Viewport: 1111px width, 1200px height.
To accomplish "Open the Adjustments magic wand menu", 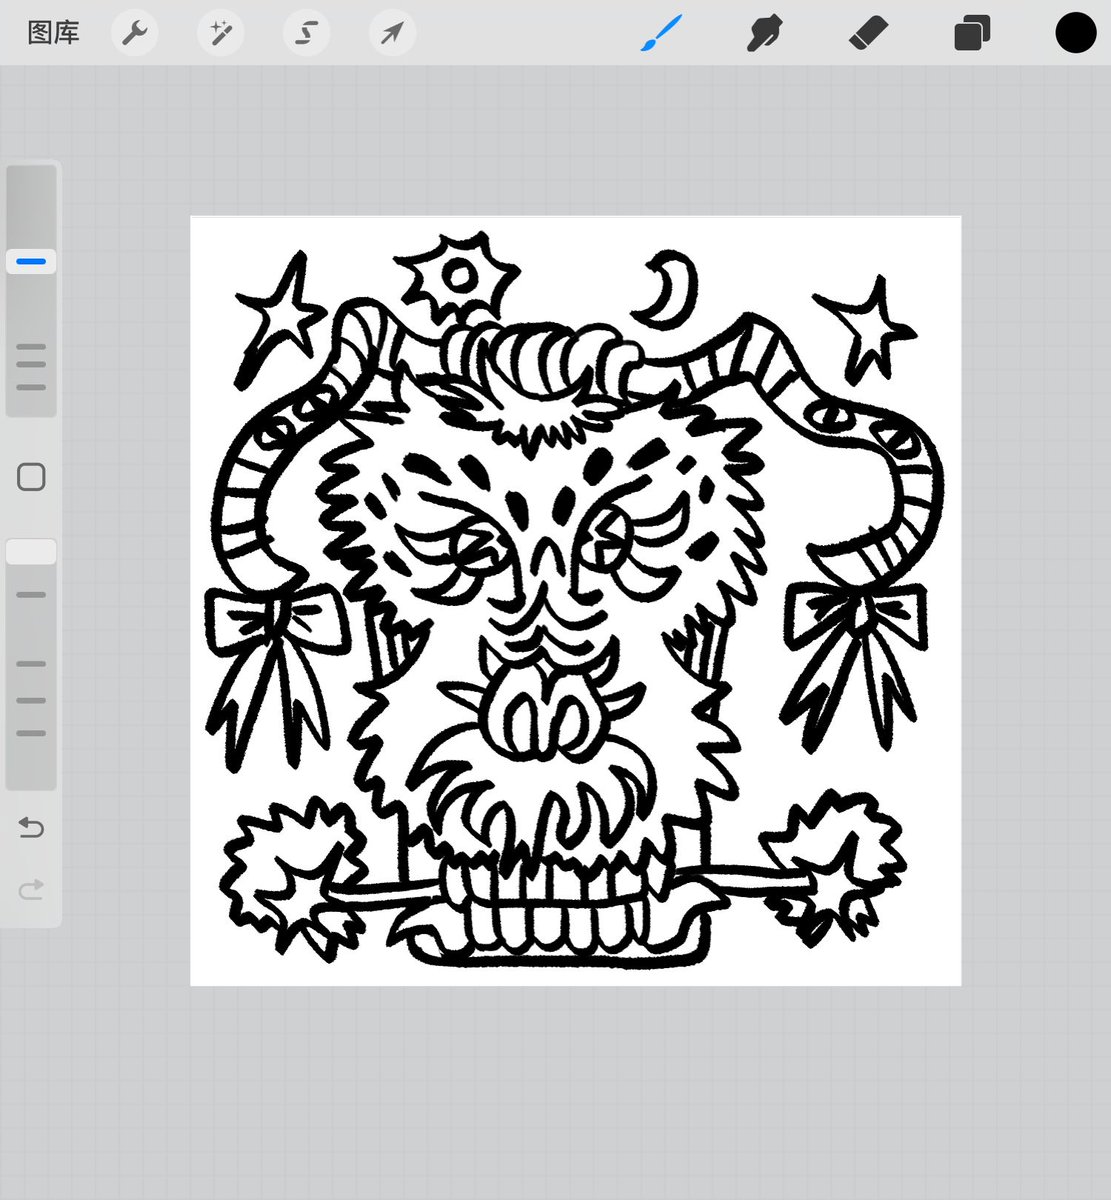I will 220,33.
